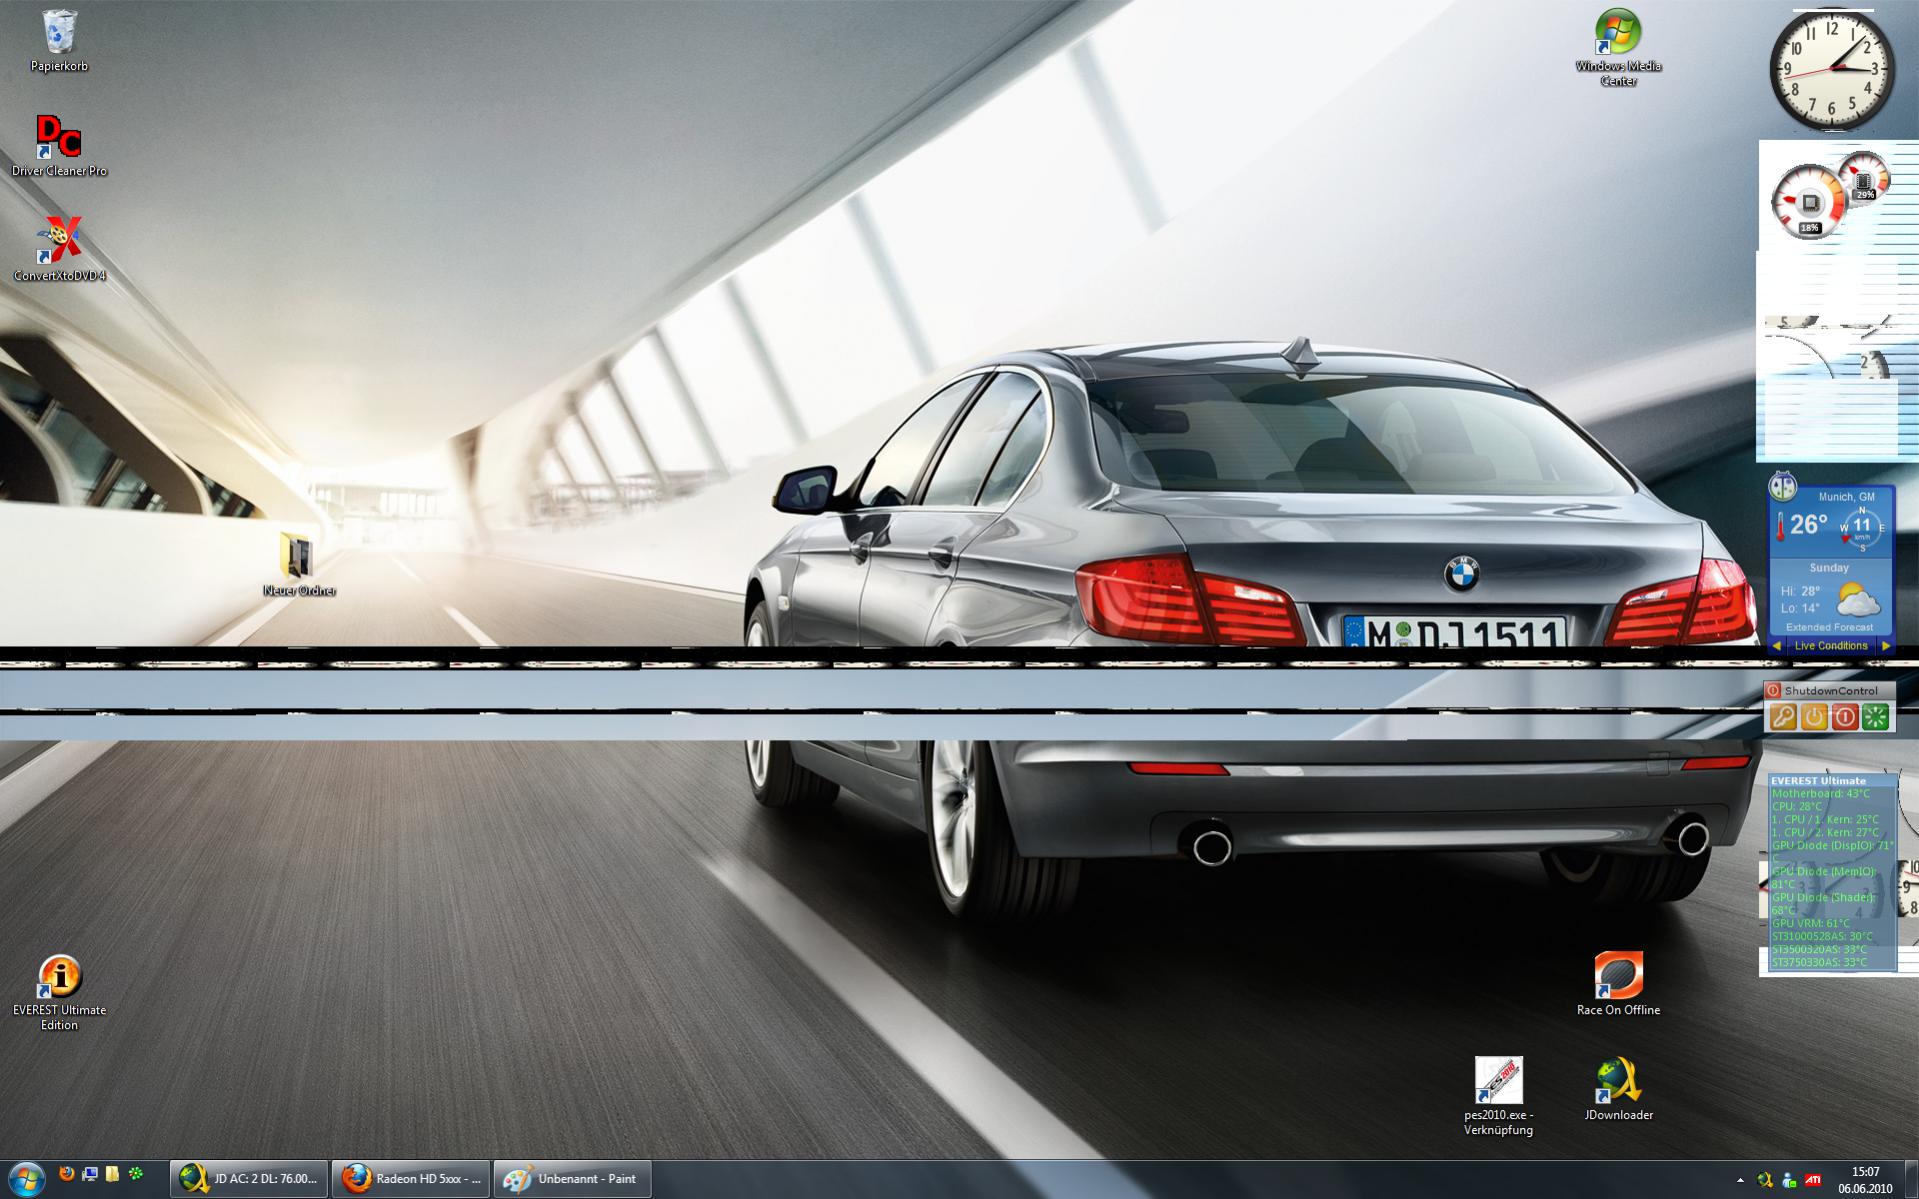Image resolution: width=1919 pixels, height=1199 pixels.
Task: Open yellow folder quick launch icon
Action: pyautogui.click(x=113, y=1174)
